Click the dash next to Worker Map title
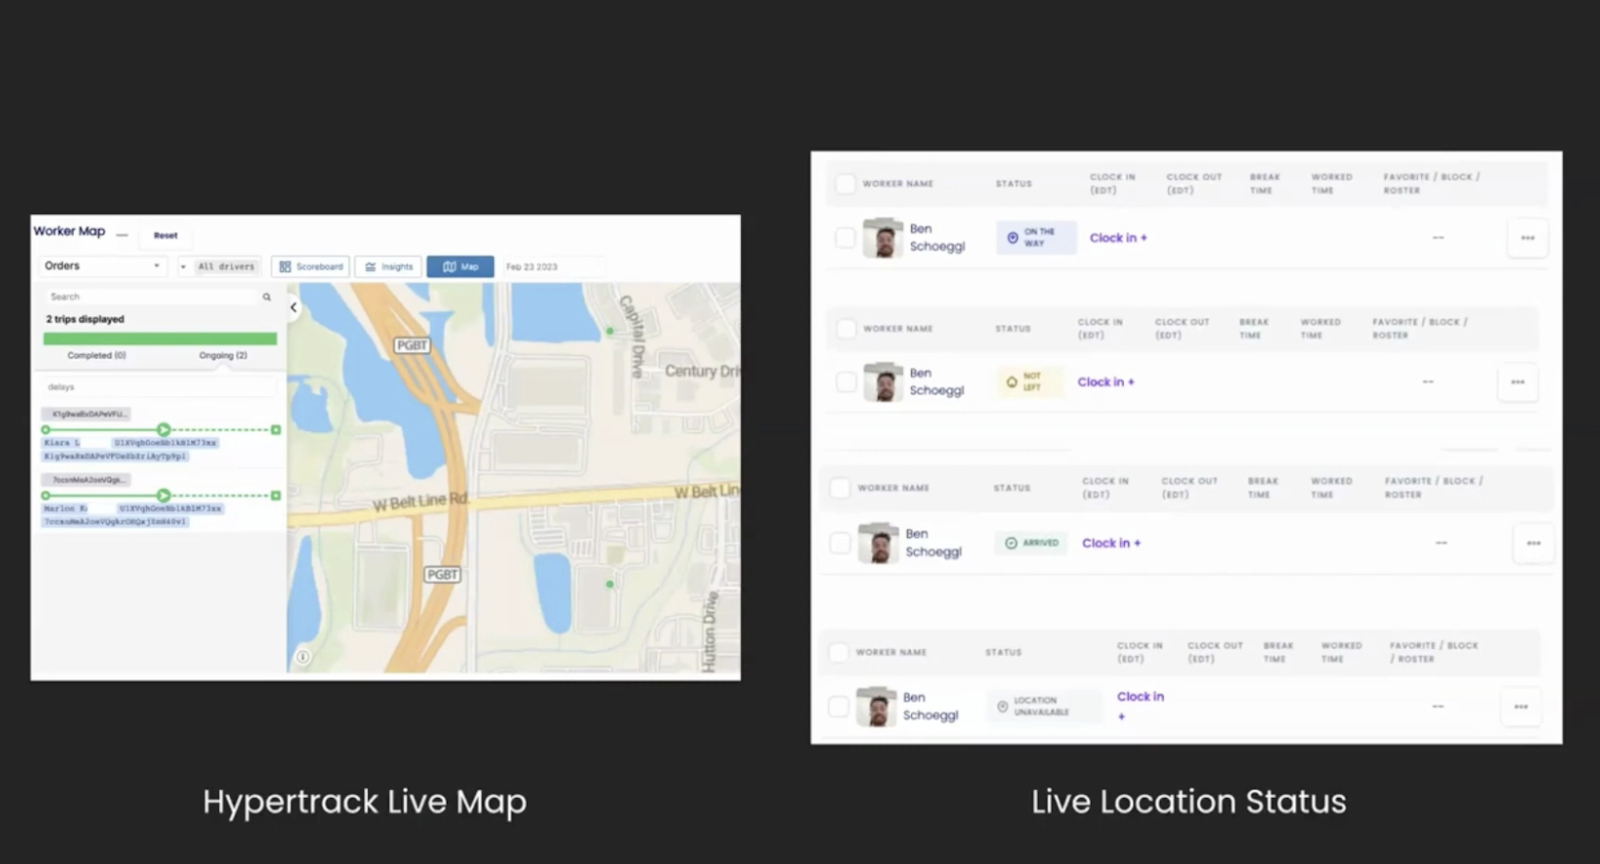1600x864 pixels. click(122, 235)
